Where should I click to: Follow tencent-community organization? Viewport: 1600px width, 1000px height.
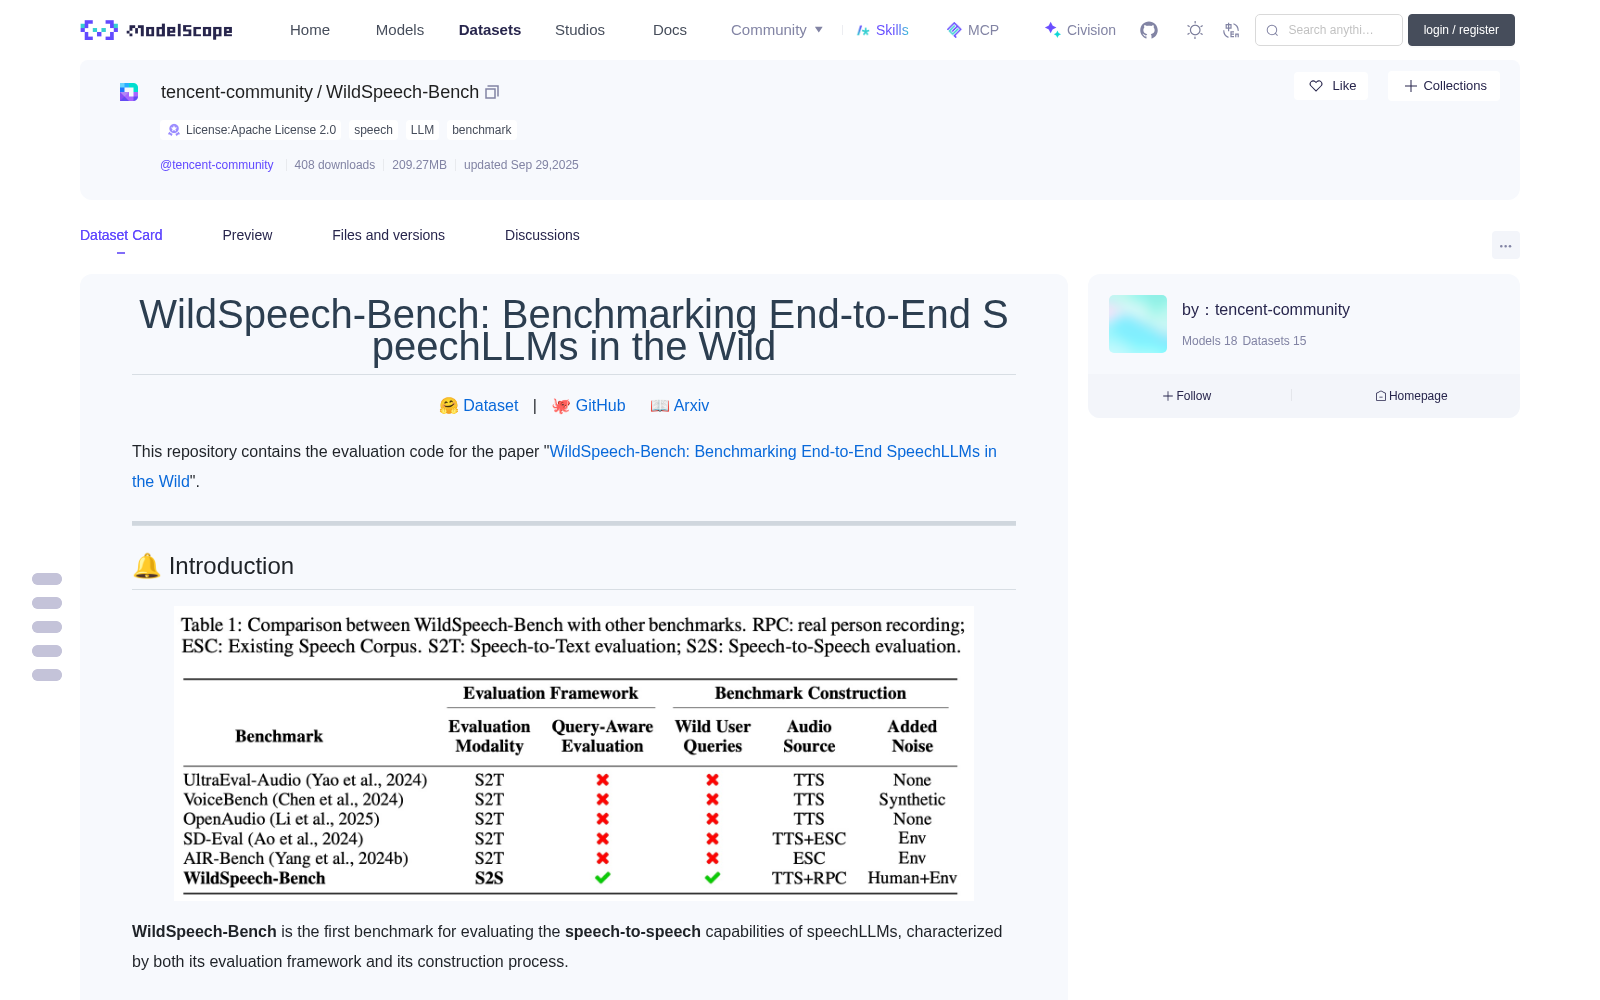[x=1187, y=396]
